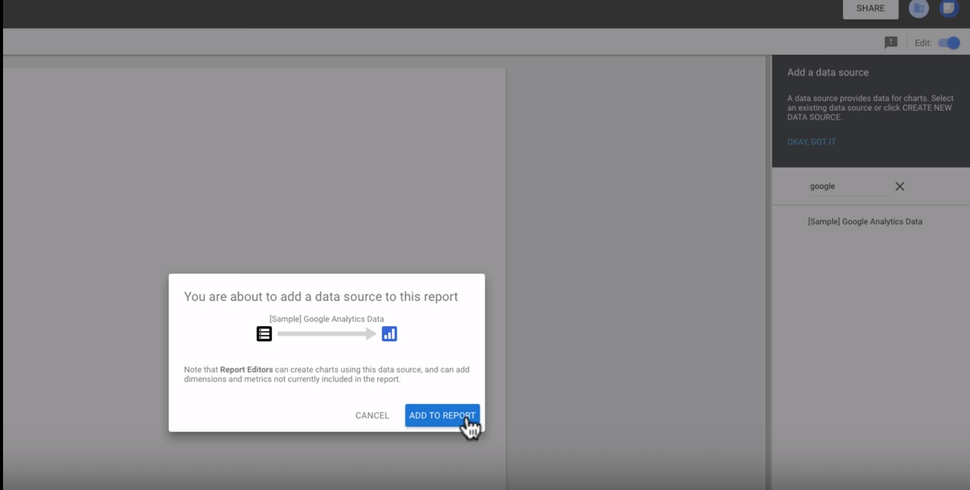Screen dimensions: 970x490
Task: Click the data source name label inside dialog
Action: 326,319
